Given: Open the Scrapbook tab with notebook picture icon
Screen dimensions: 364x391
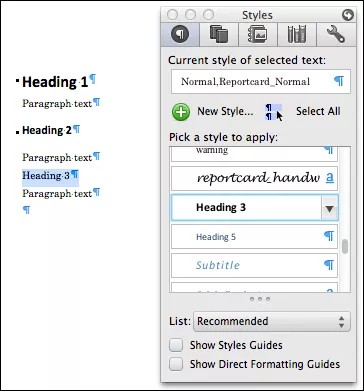Looking at the screenshot, I should pos(258,35).
